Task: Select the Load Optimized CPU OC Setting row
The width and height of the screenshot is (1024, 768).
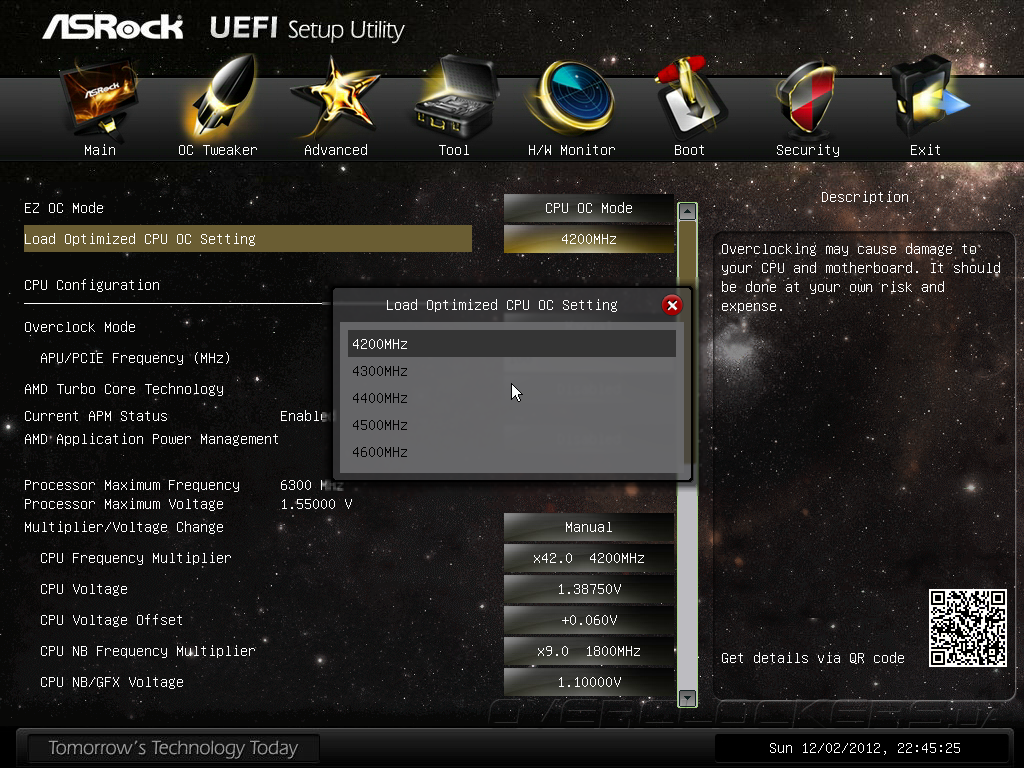Action: click(x=248, y=239)
